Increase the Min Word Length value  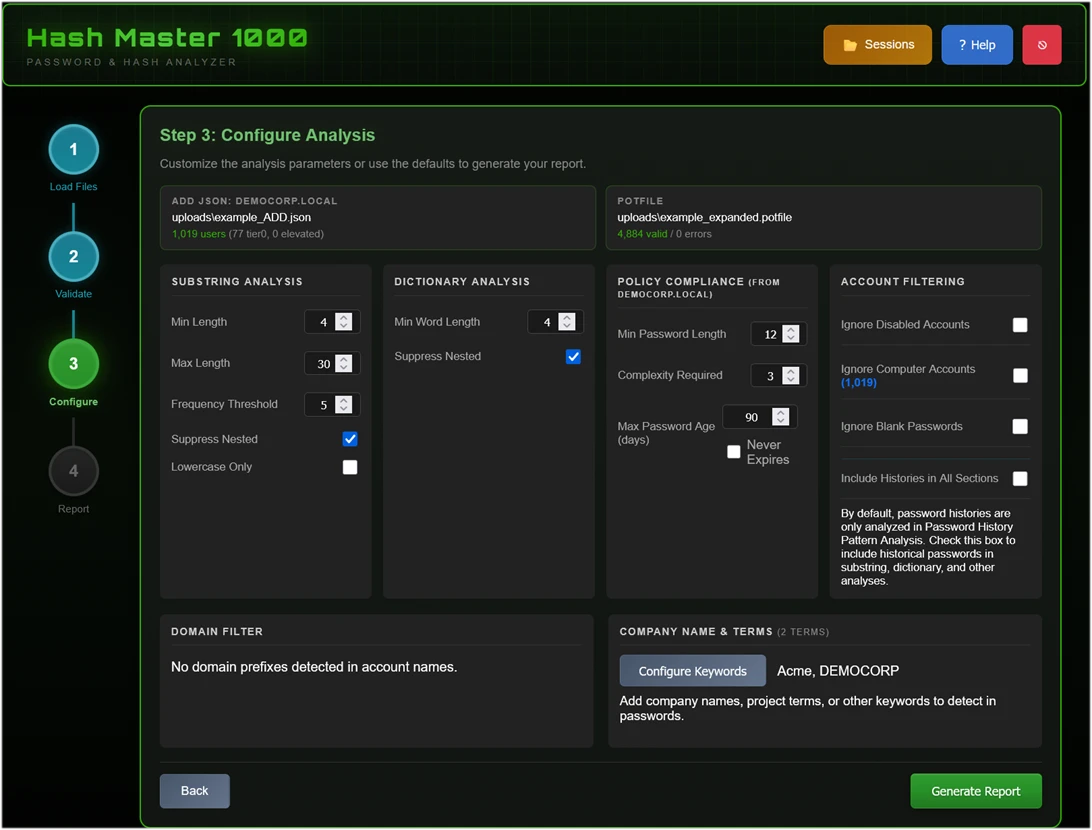pos(566,317)
